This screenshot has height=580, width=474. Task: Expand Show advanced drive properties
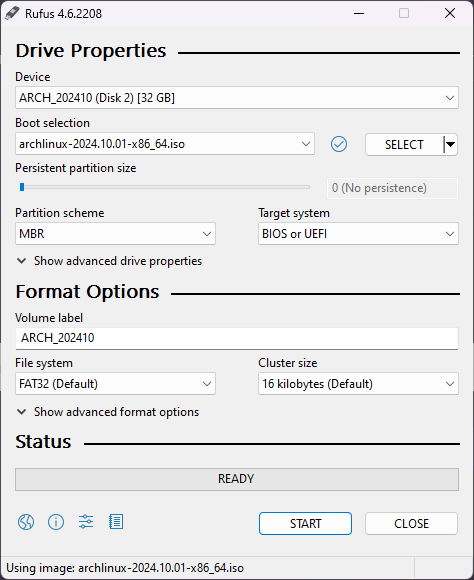click(x=110, y=261)
